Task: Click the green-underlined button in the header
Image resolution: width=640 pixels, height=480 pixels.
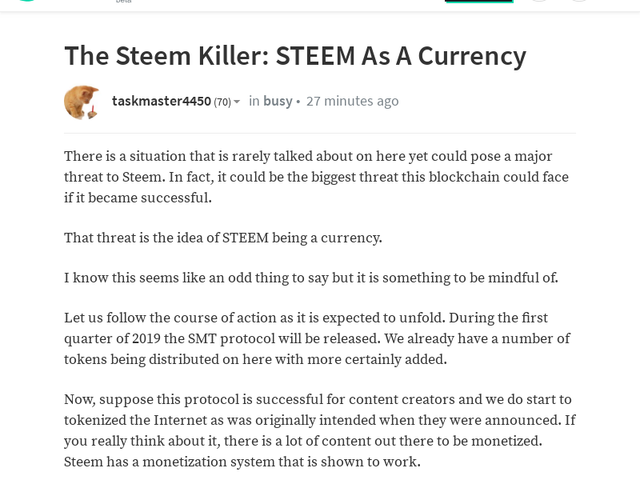Action: click(x=478, y=1)
